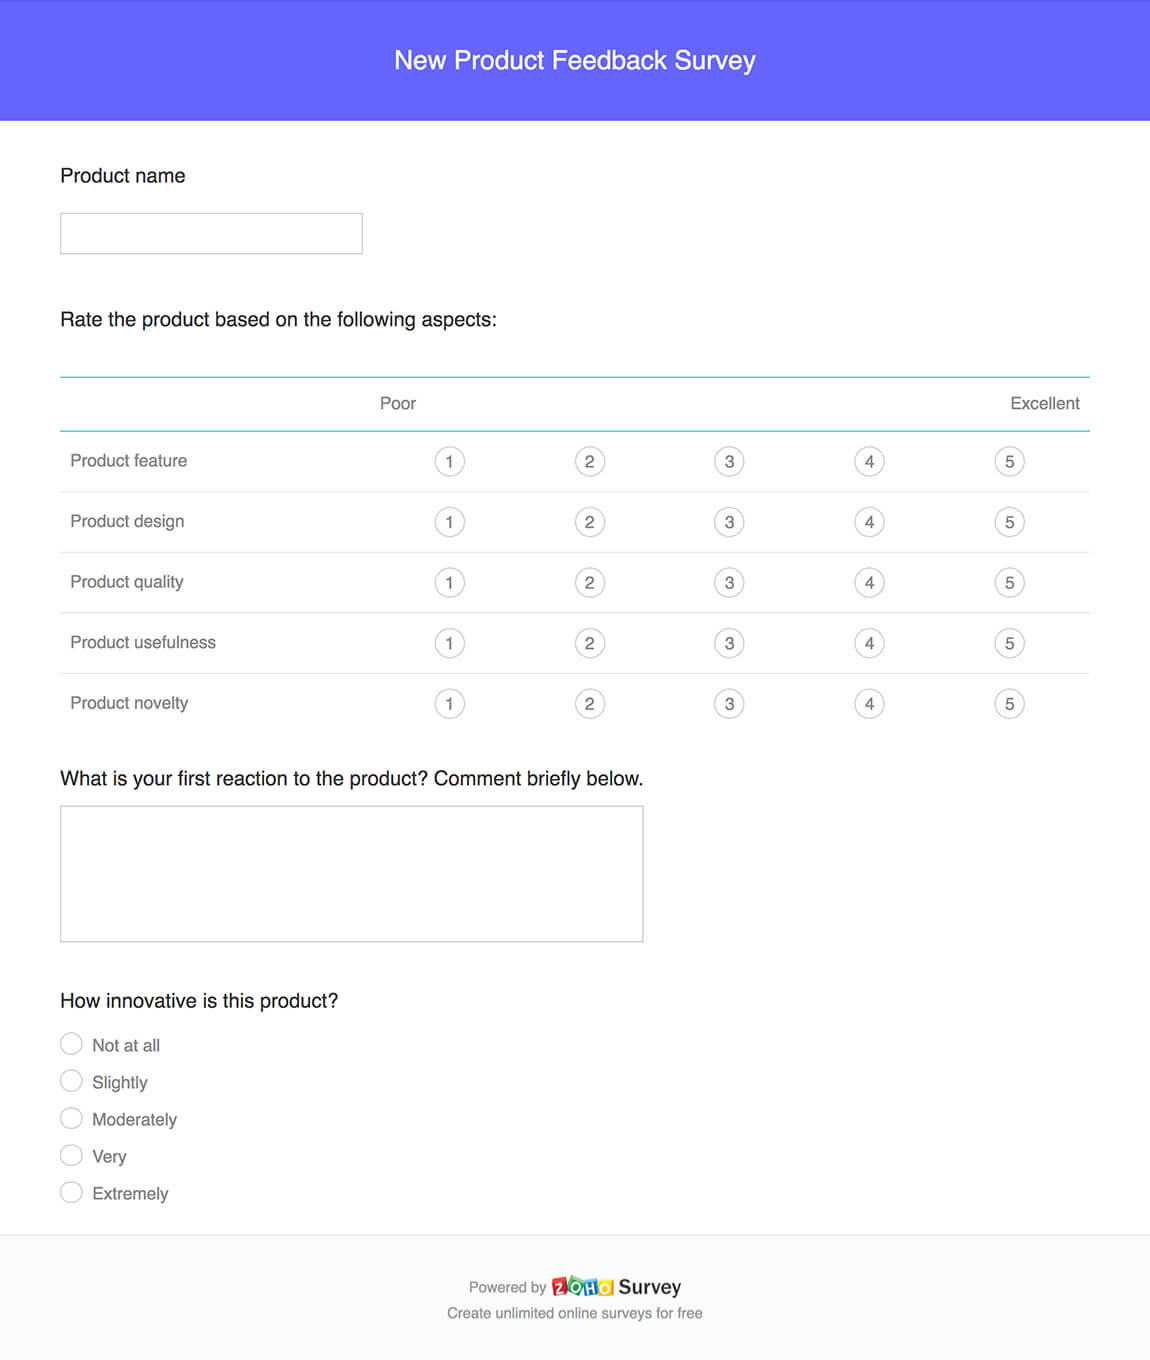Rate Product usefulness as 4
This screenshot has width=1150, height=1360.
pyautogui.click(x=869, y=643)
